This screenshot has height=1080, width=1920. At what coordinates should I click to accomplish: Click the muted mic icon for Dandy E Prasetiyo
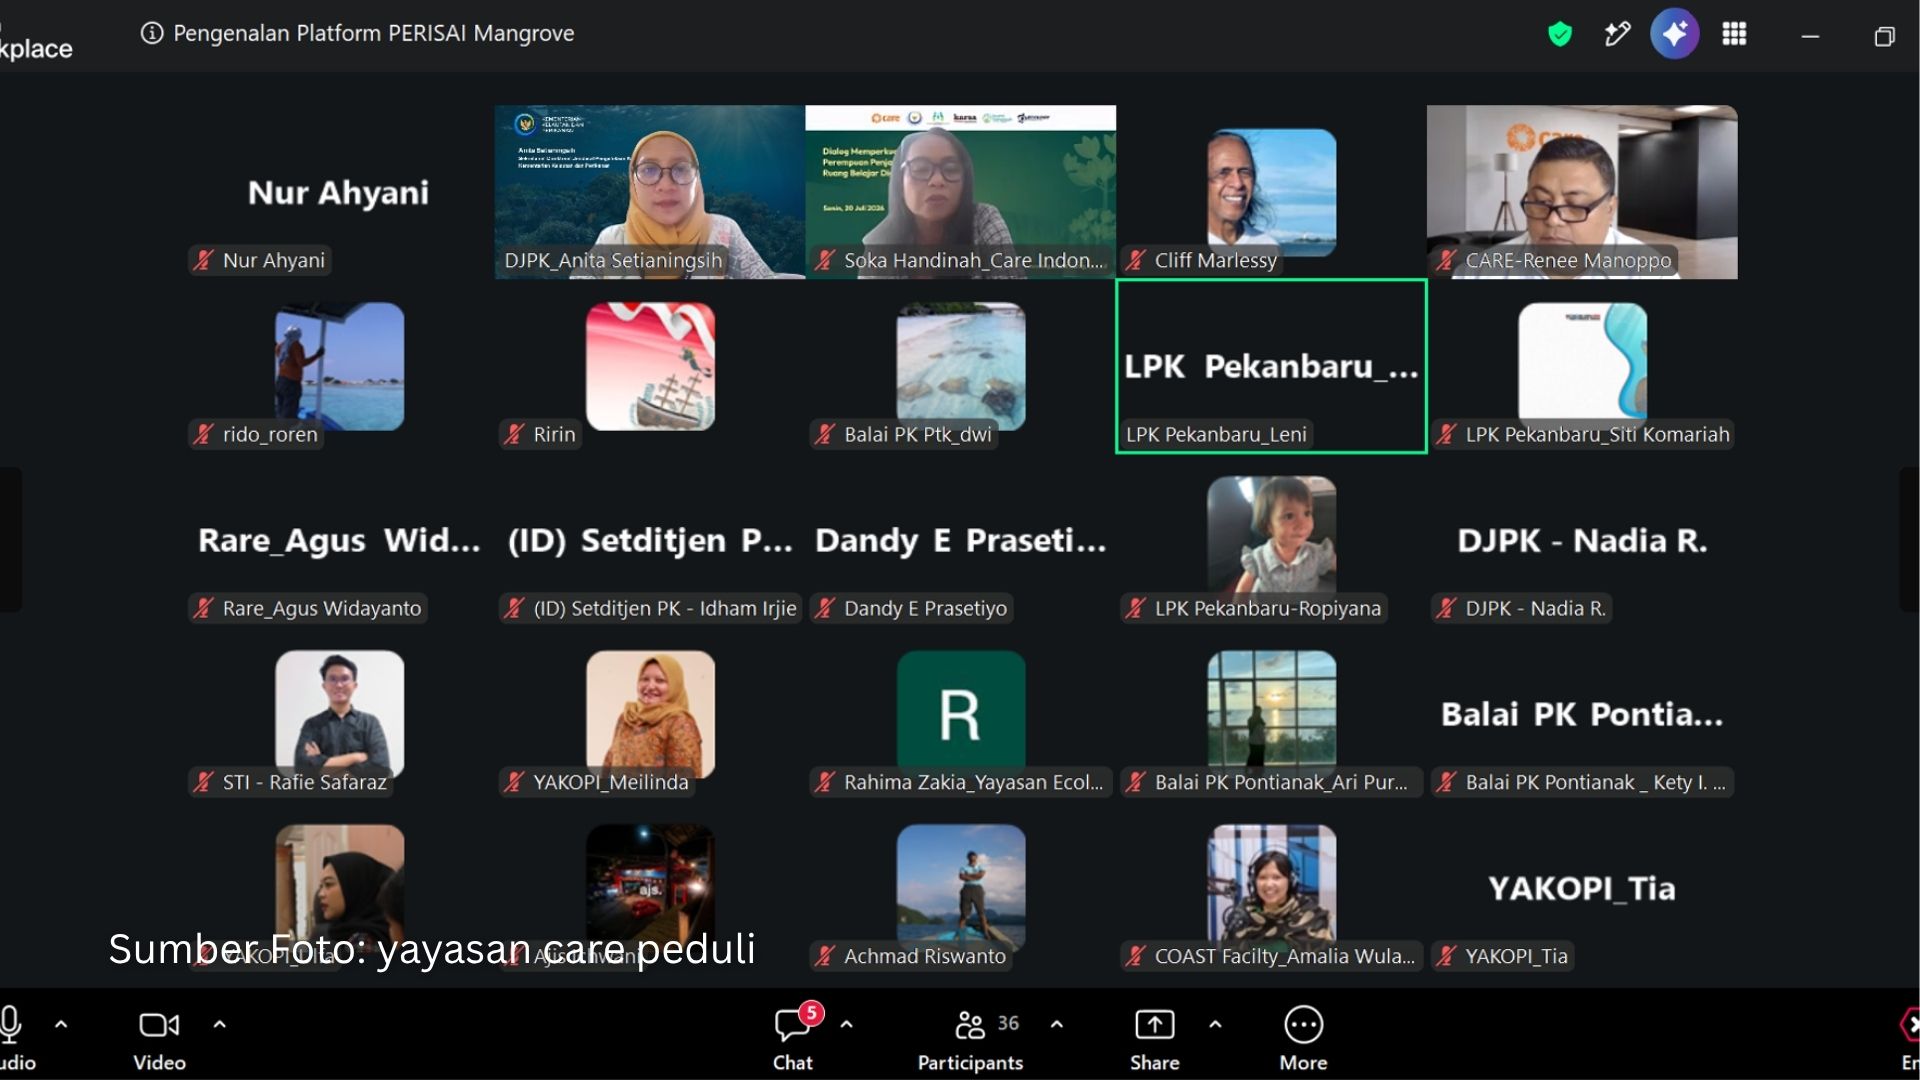(825, 608)
